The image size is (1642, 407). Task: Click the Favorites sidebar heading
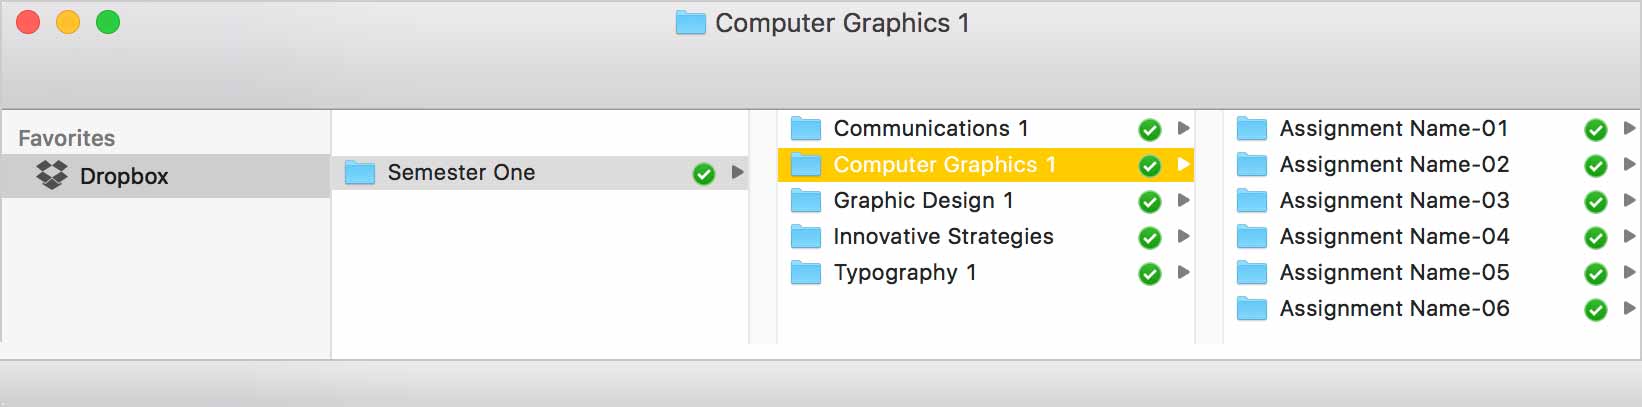(x=67, y=138)
